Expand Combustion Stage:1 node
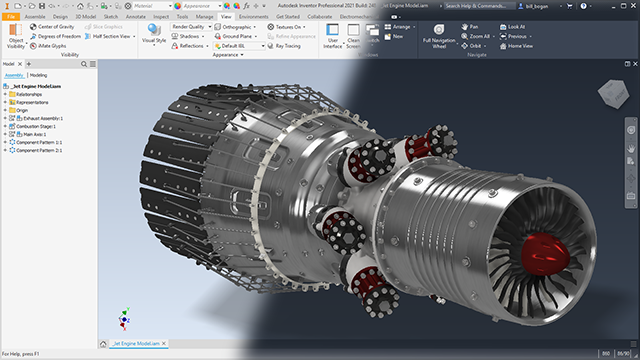 pyautogui.click(x=5, y=127)
